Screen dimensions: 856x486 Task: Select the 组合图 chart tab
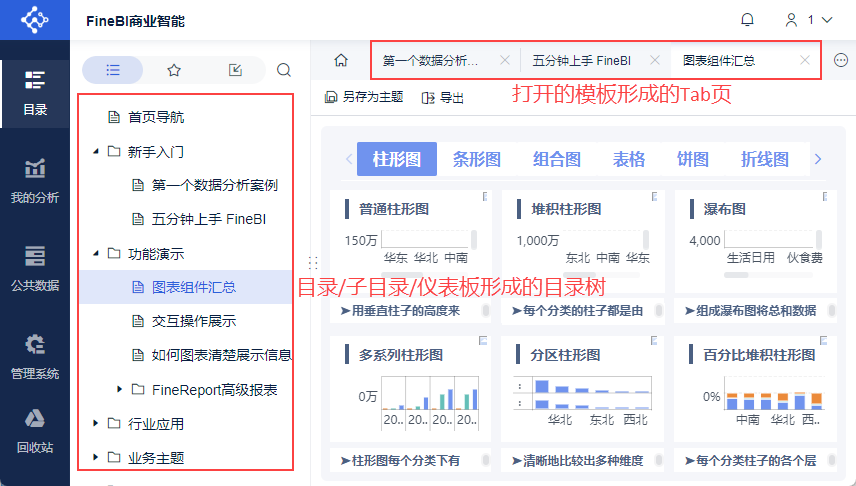[x=557, y=159]
